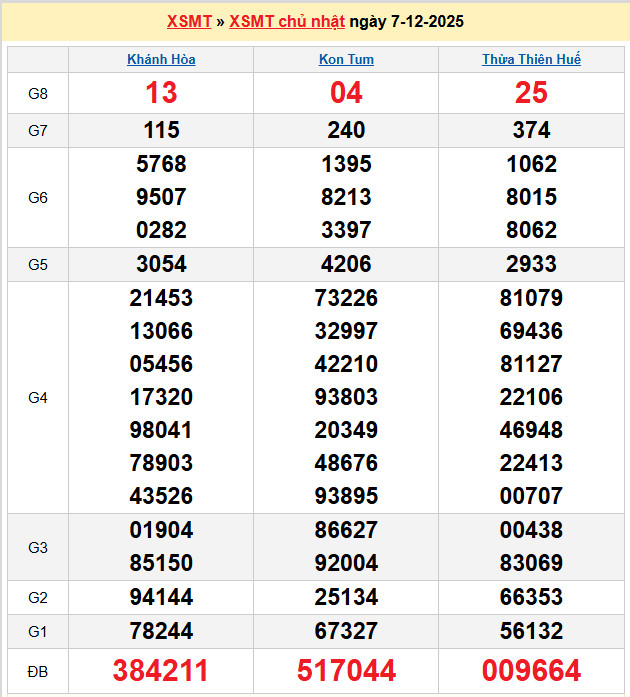Screen dimensions: 630x697
Task: Click Thừa Thiên Huế special prize 009664
Action: click(531, 670)
